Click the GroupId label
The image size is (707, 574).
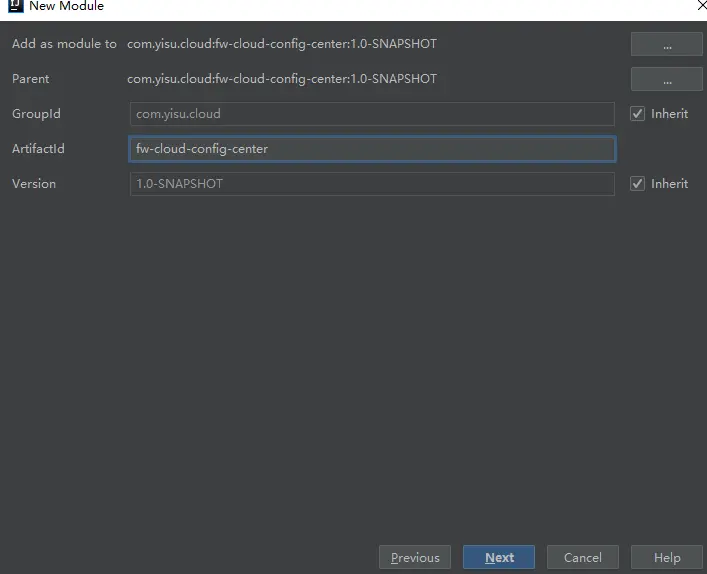click(x=36, y=114)
